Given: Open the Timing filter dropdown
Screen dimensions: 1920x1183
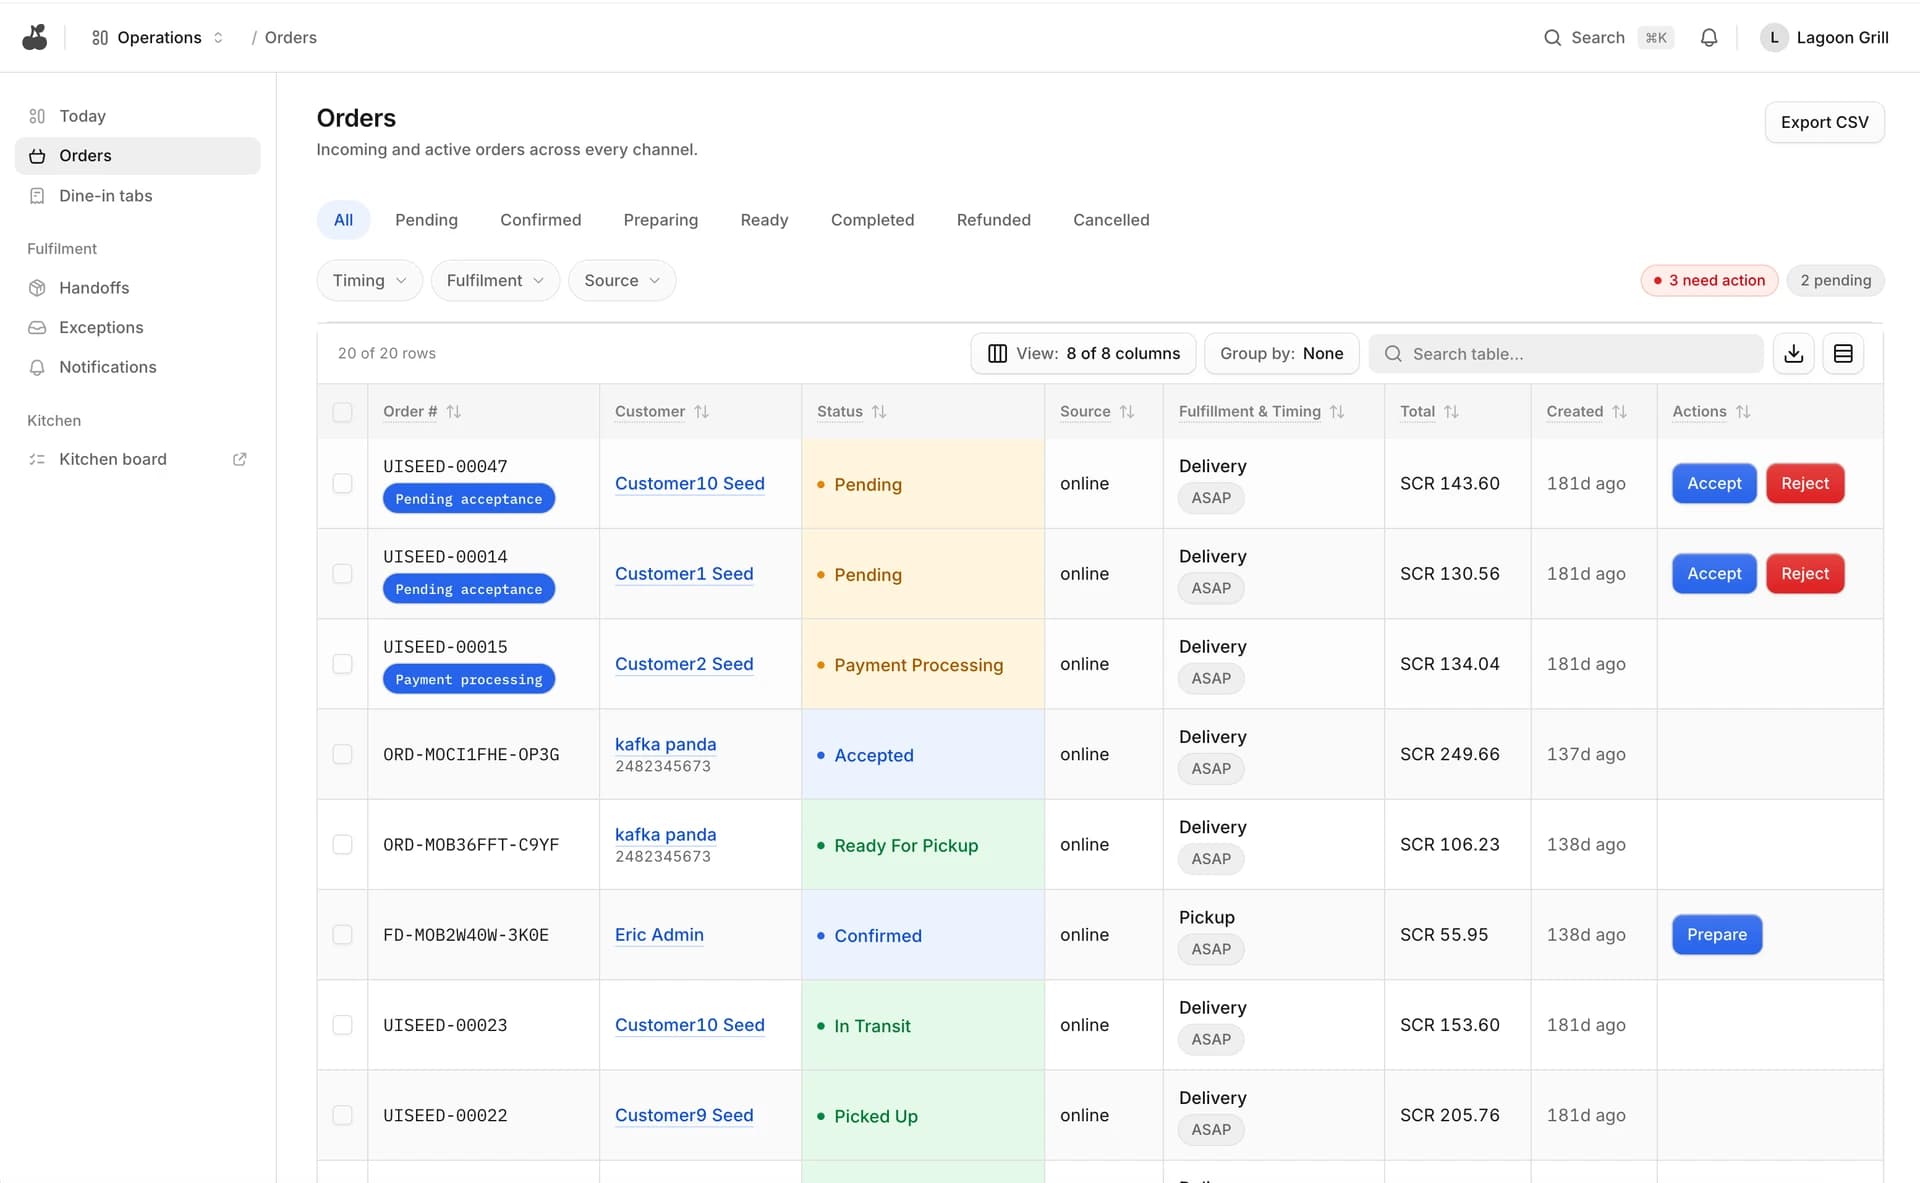Looking at the screenshot, I should click(x=369, y=280).
